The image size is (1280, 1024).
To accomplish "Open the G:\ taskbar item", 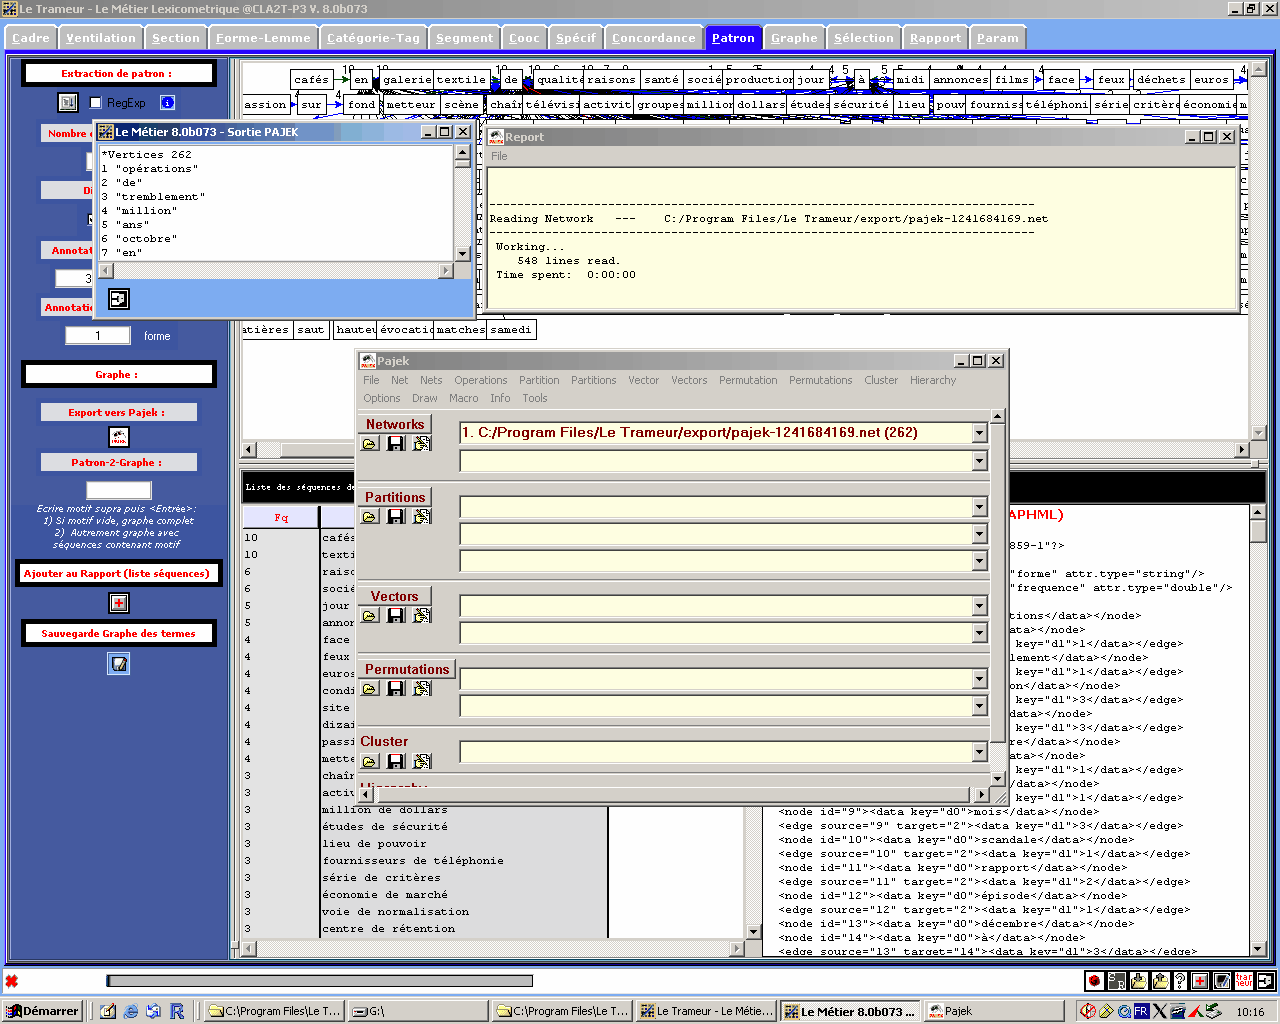I will (417, 1011).
